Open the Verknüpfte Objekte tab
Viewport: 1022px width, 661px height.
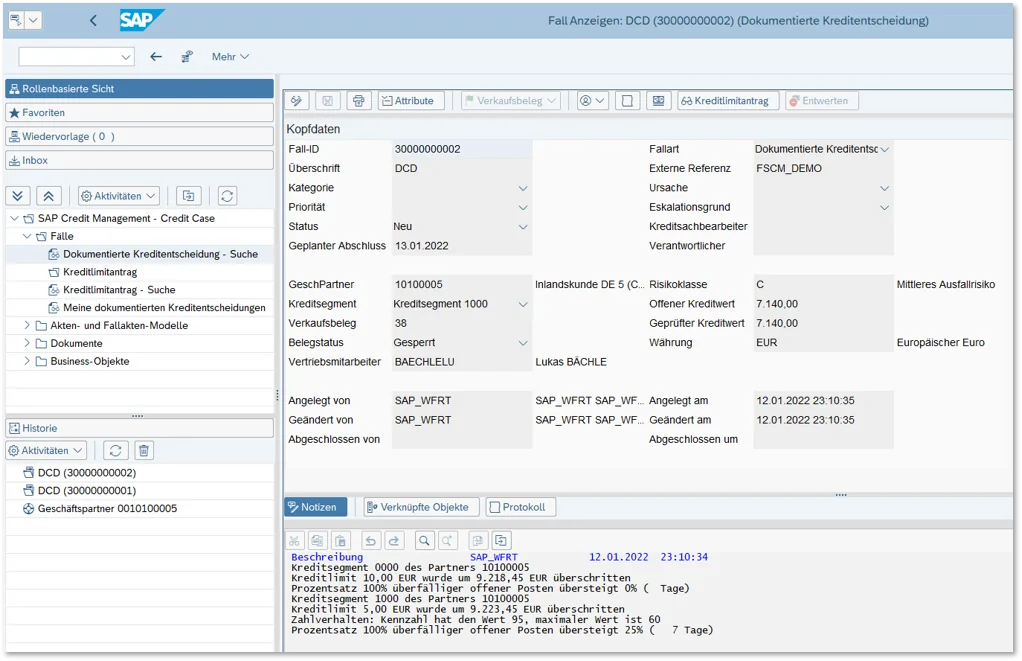[422, 507]
